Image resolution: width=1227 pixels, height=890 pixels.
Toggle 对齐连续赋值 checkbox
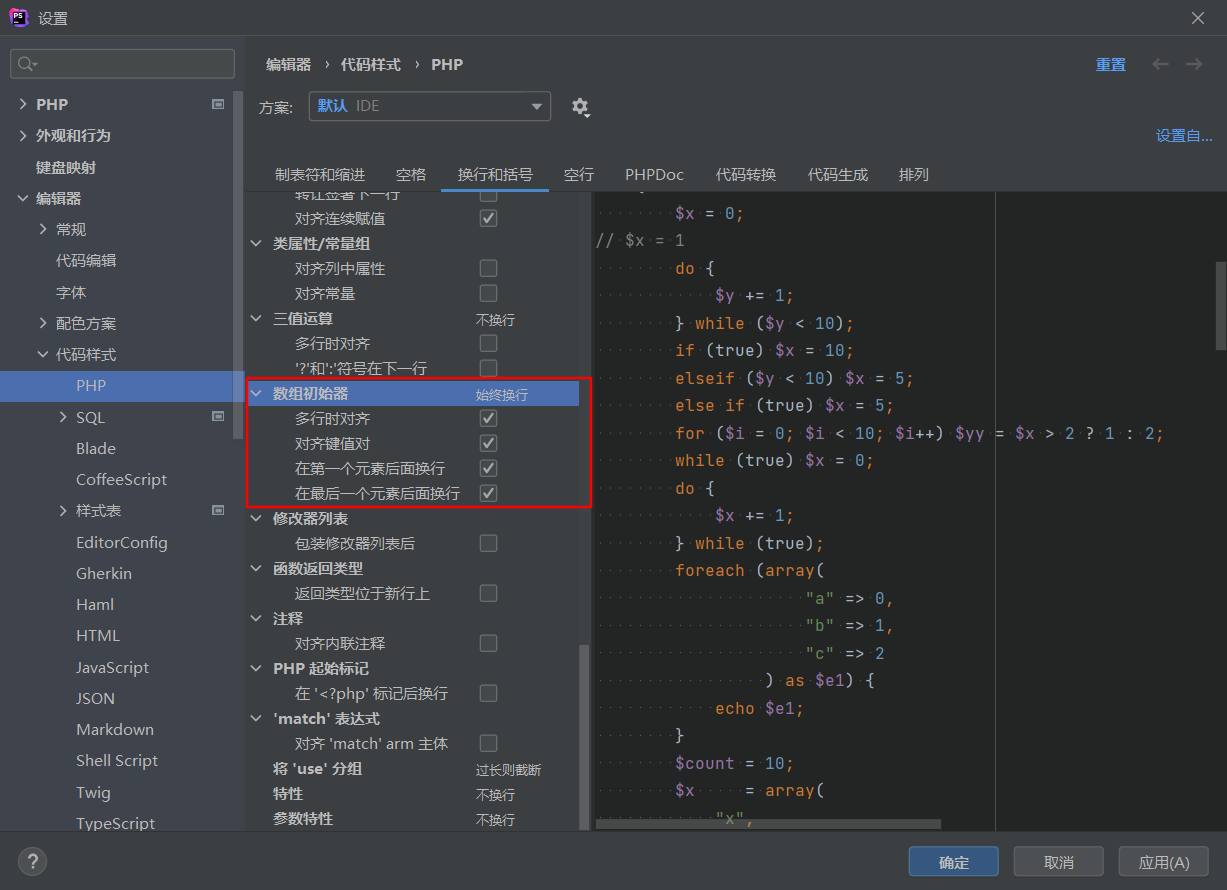(488, 218)
